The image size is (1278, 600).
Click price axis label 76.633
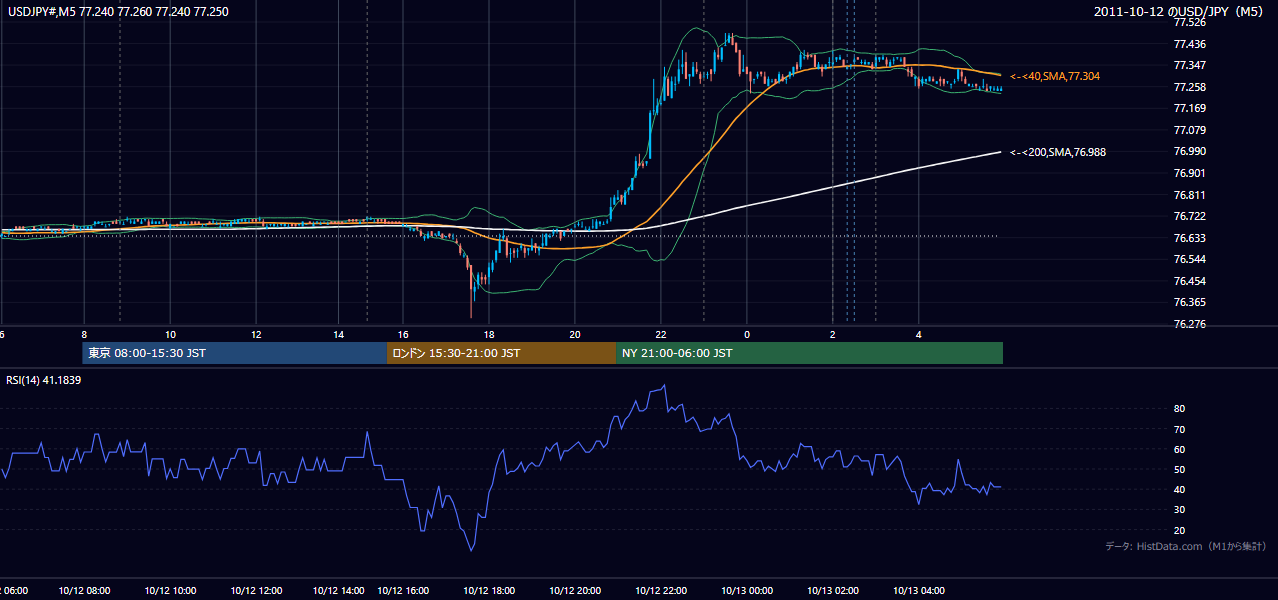click(1189, 238)
